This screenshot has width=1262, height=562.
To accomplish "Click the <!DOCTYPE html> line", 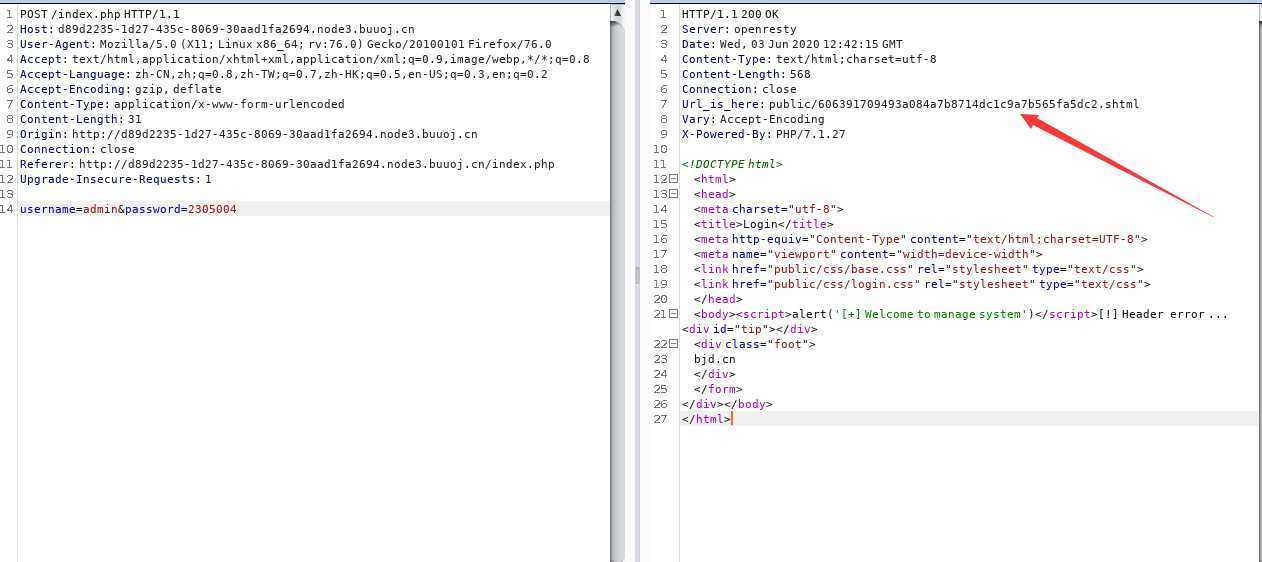I will tap(732, 164).
